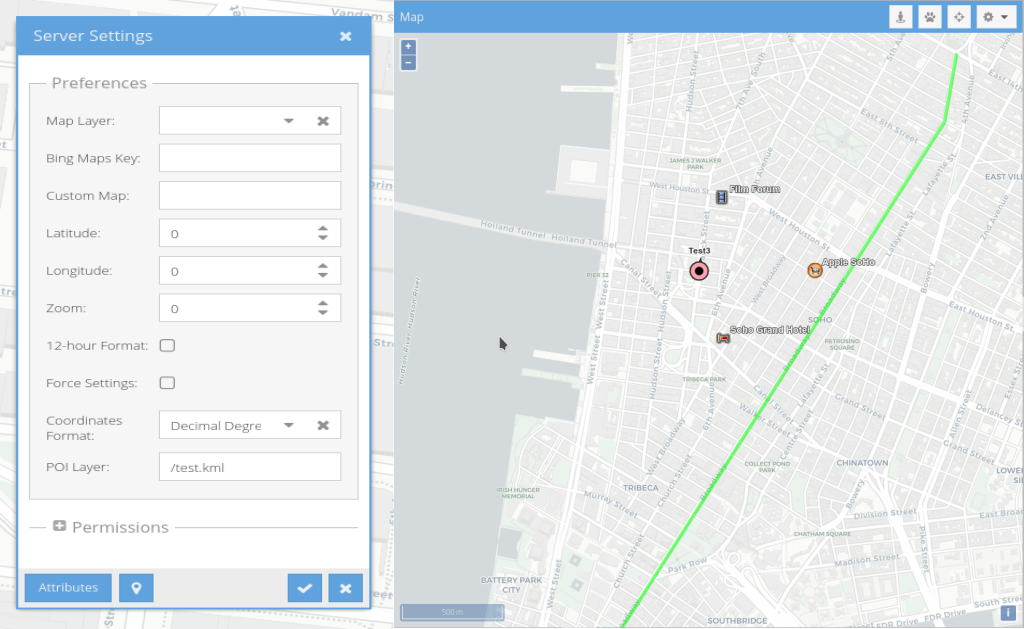Screen dimensions: 1024x629
Task: Click the crosshair target icon in map toolbar
Action: pyautogui.click(x=958, y=17)
